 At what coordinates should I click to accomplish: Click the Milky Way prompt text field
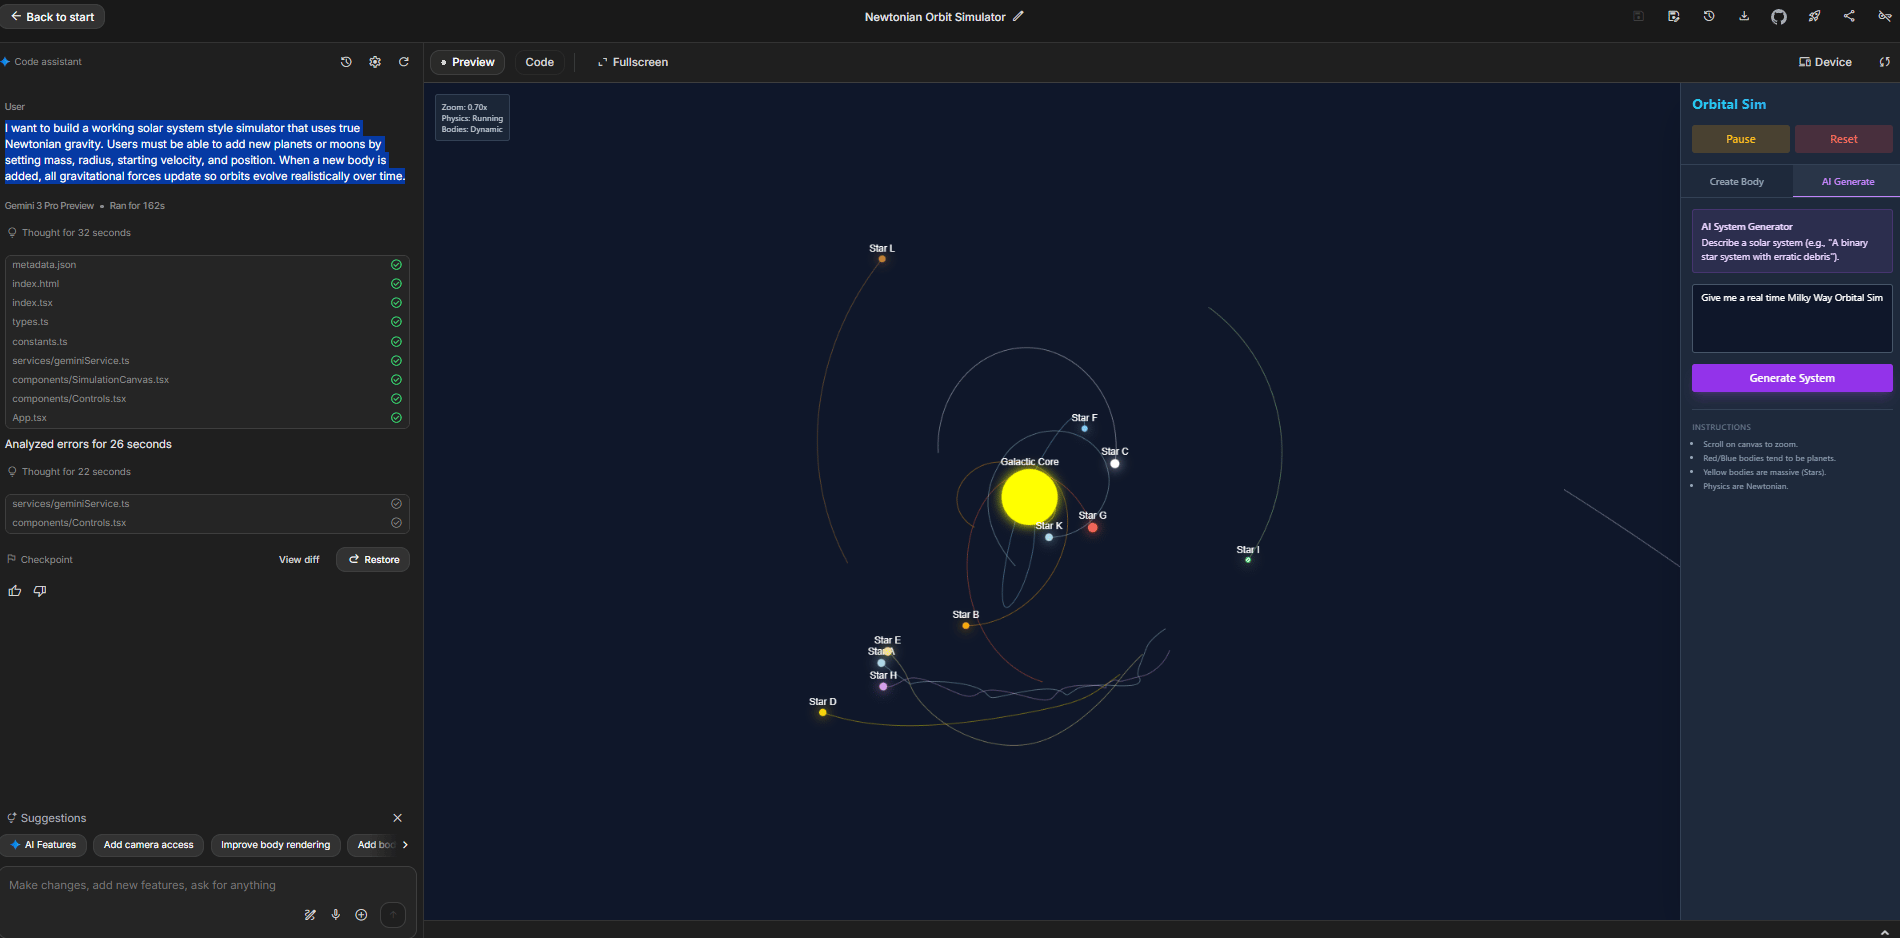[x=1791, y=318]
